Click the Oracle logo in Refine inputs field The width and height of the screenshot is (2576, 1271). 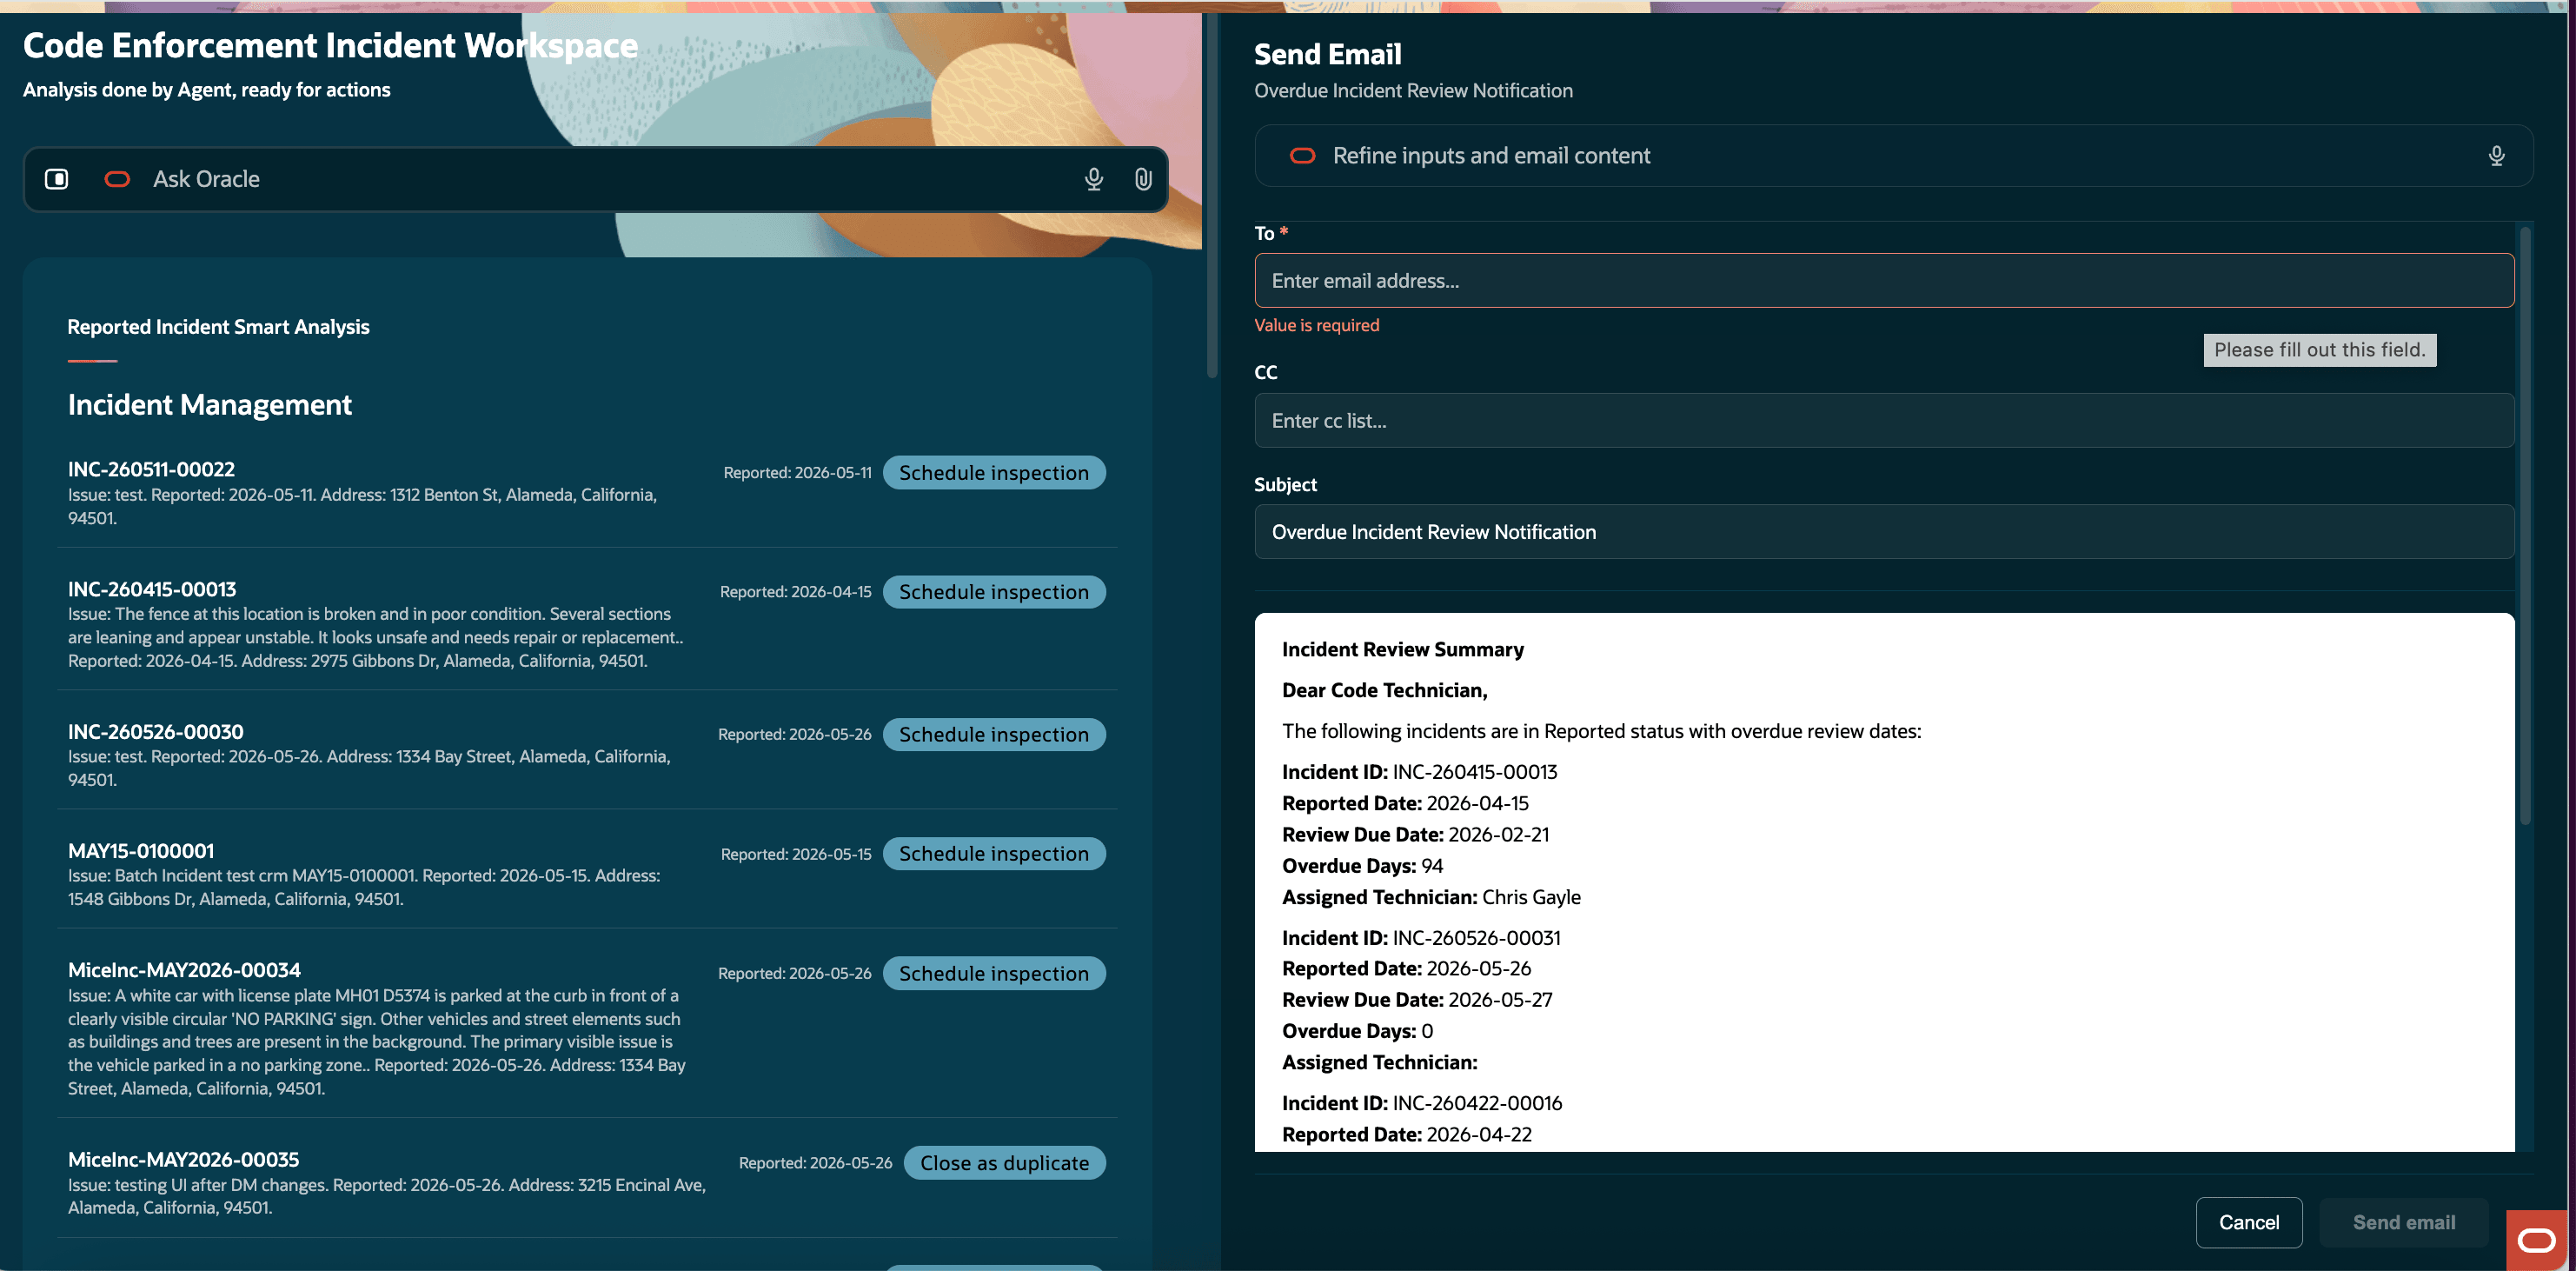(1302, 155)
